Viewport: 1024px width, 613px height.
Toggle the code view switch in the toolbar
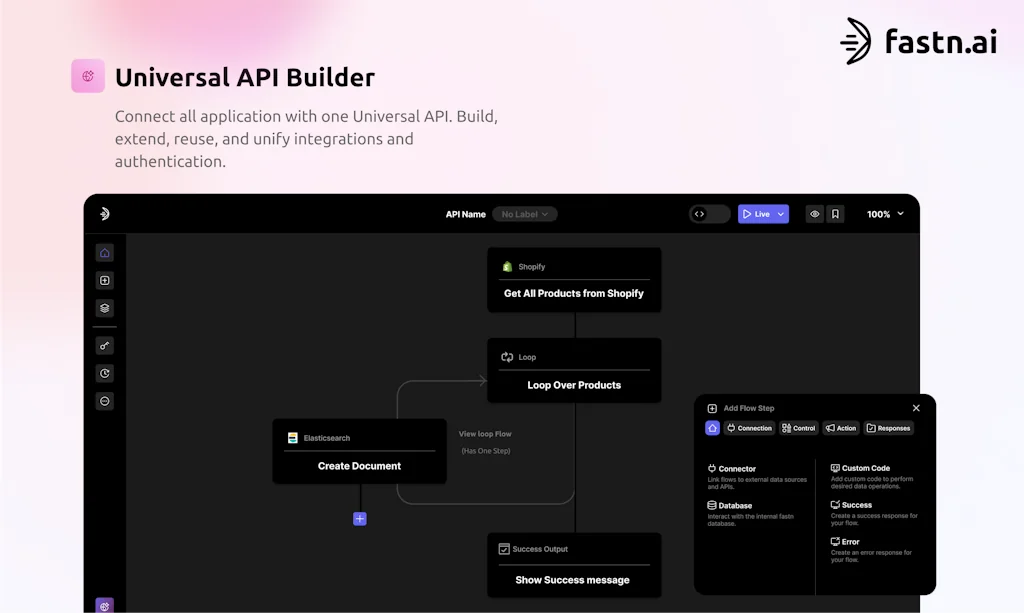(709, 213)
